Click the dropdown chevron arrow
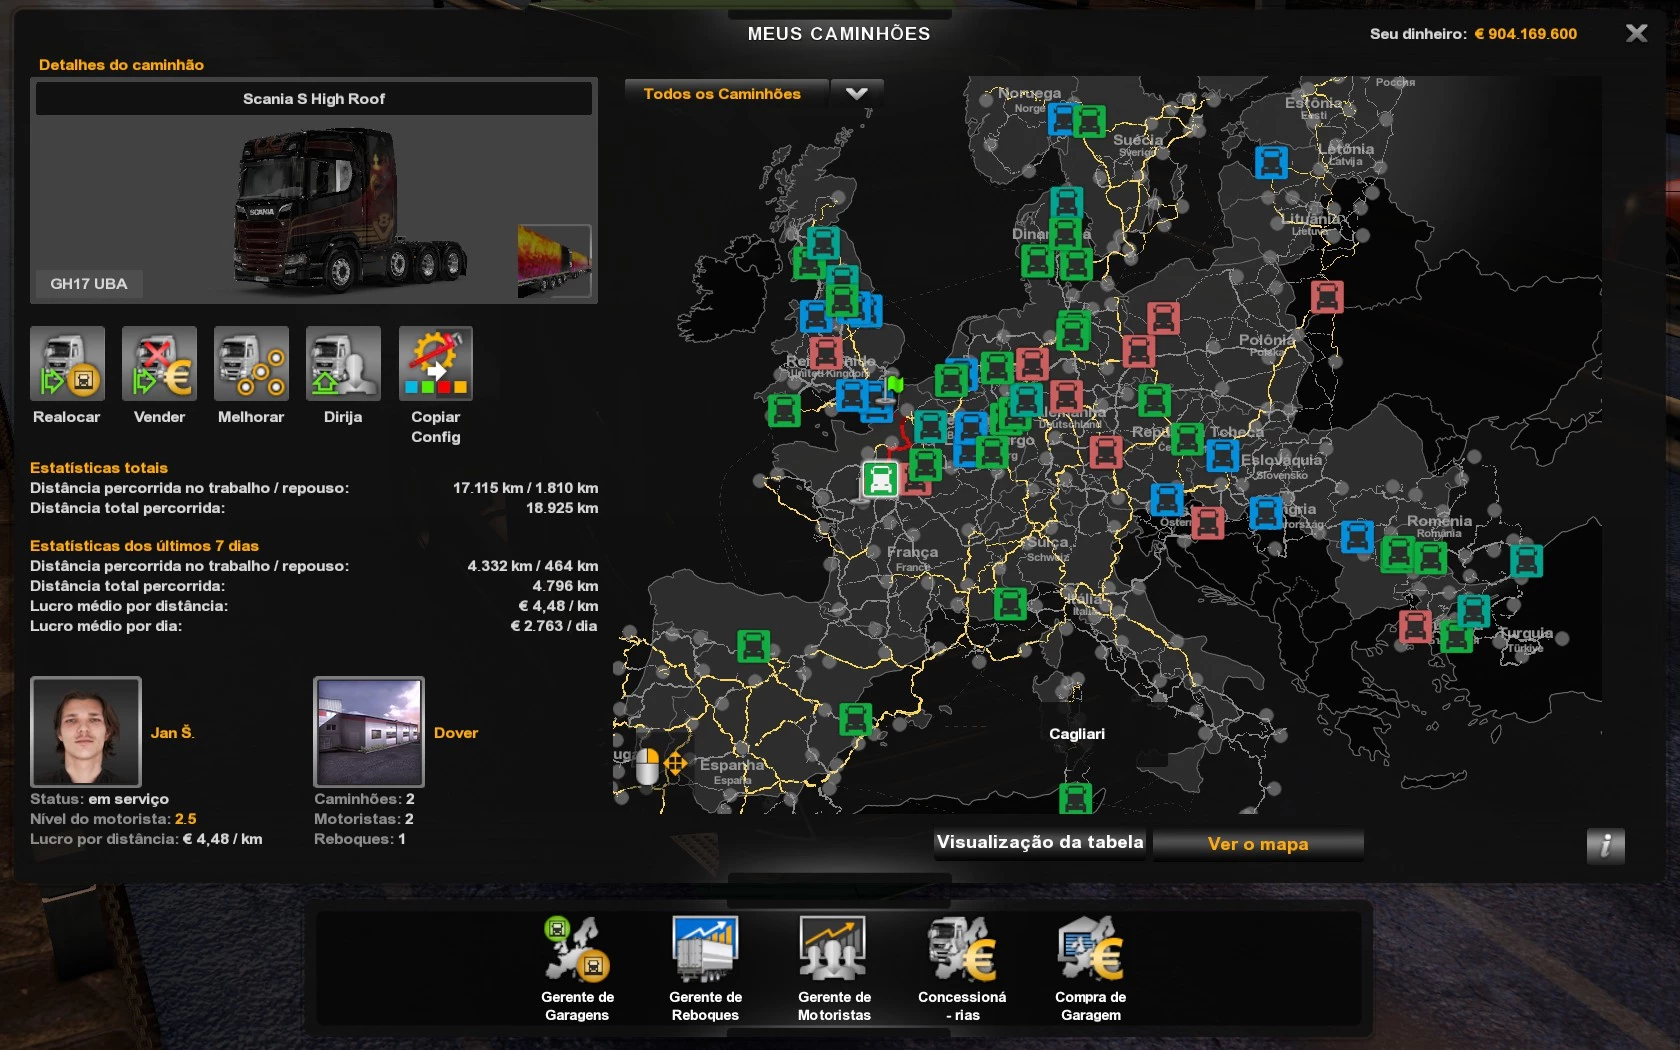The height and width of the screenshot is (1050, 1680). coord(857,94)
